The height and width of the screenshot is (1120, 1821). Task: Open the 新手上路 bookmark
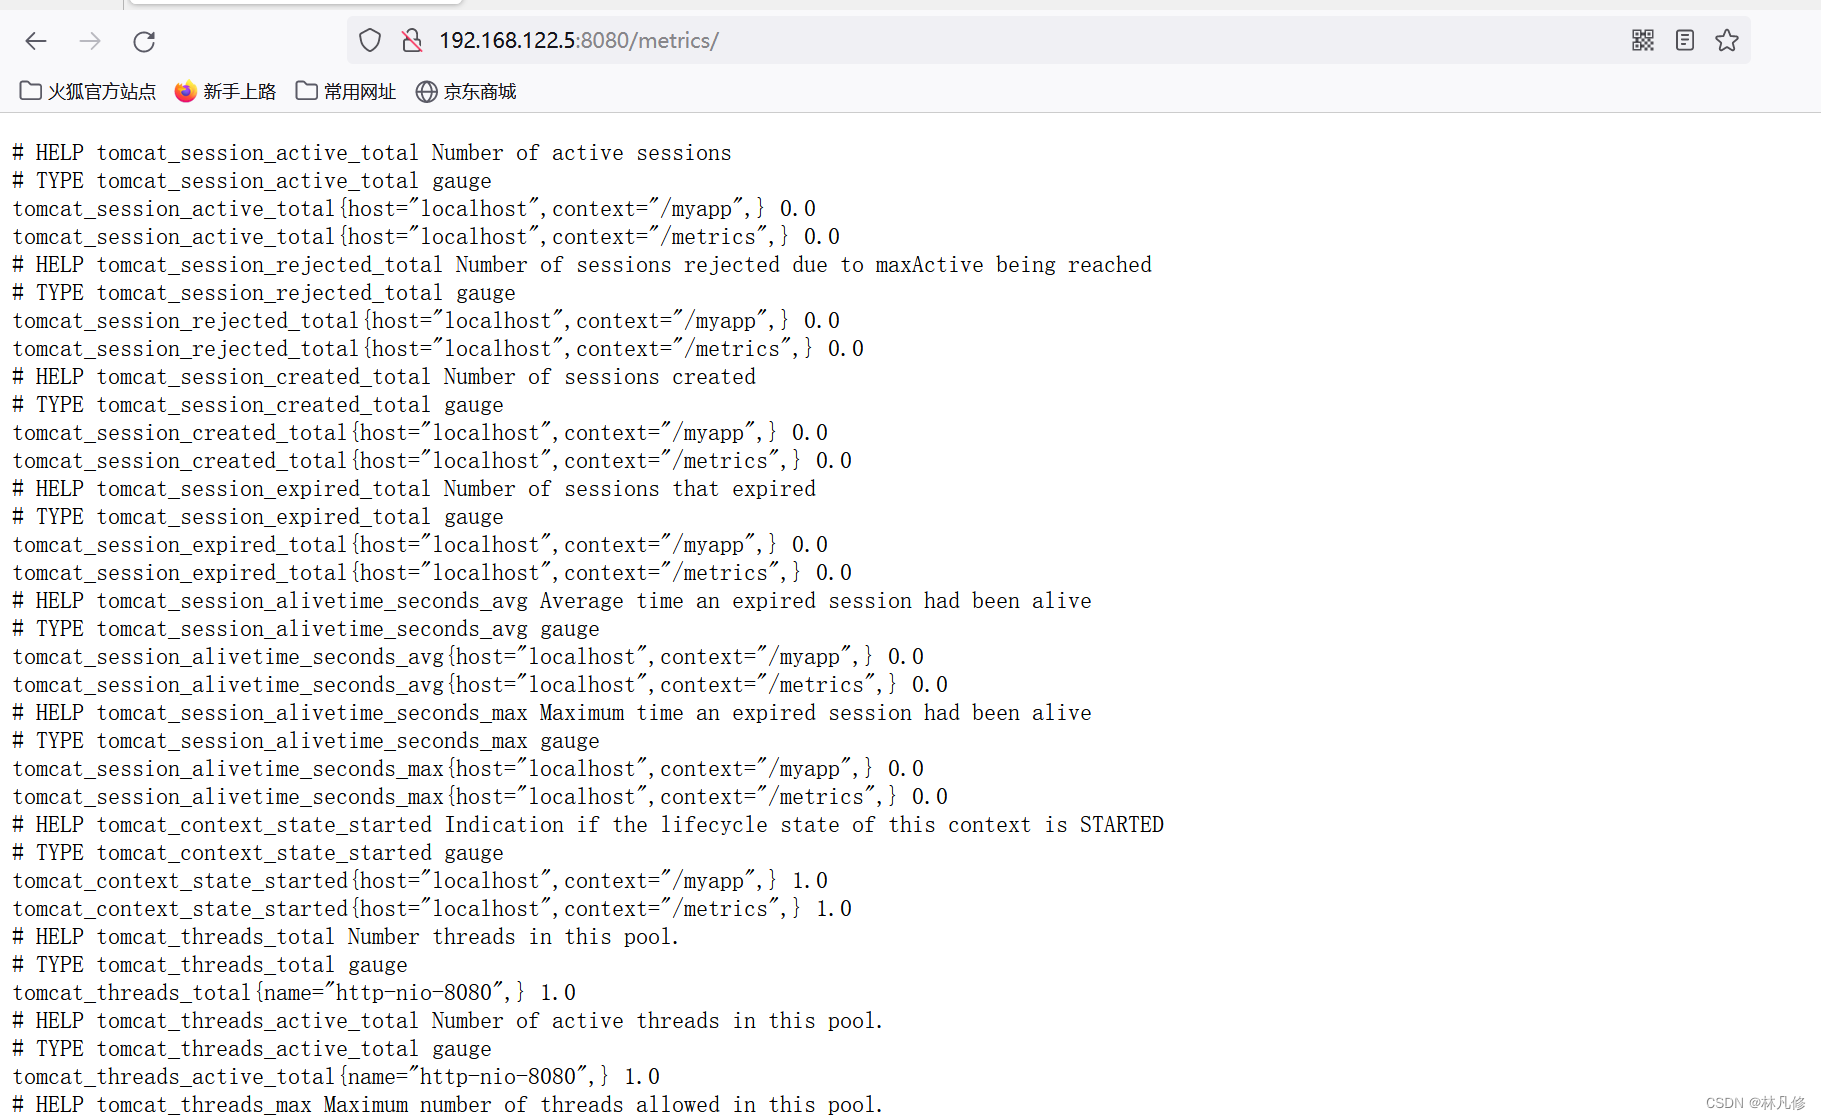point(225,92)
